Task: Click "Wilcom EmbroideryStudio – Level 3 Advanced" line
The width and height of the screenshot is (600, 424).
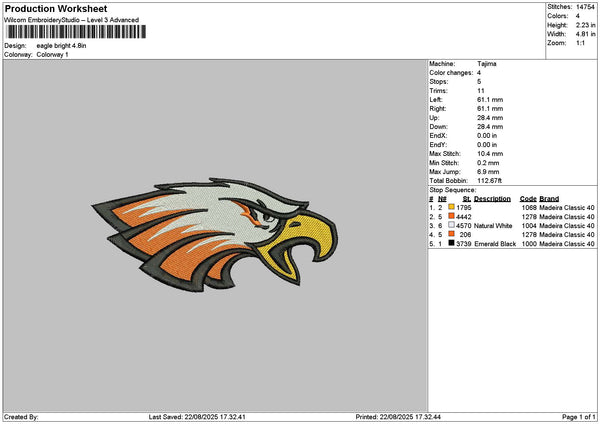Action: tap(72, 20)
